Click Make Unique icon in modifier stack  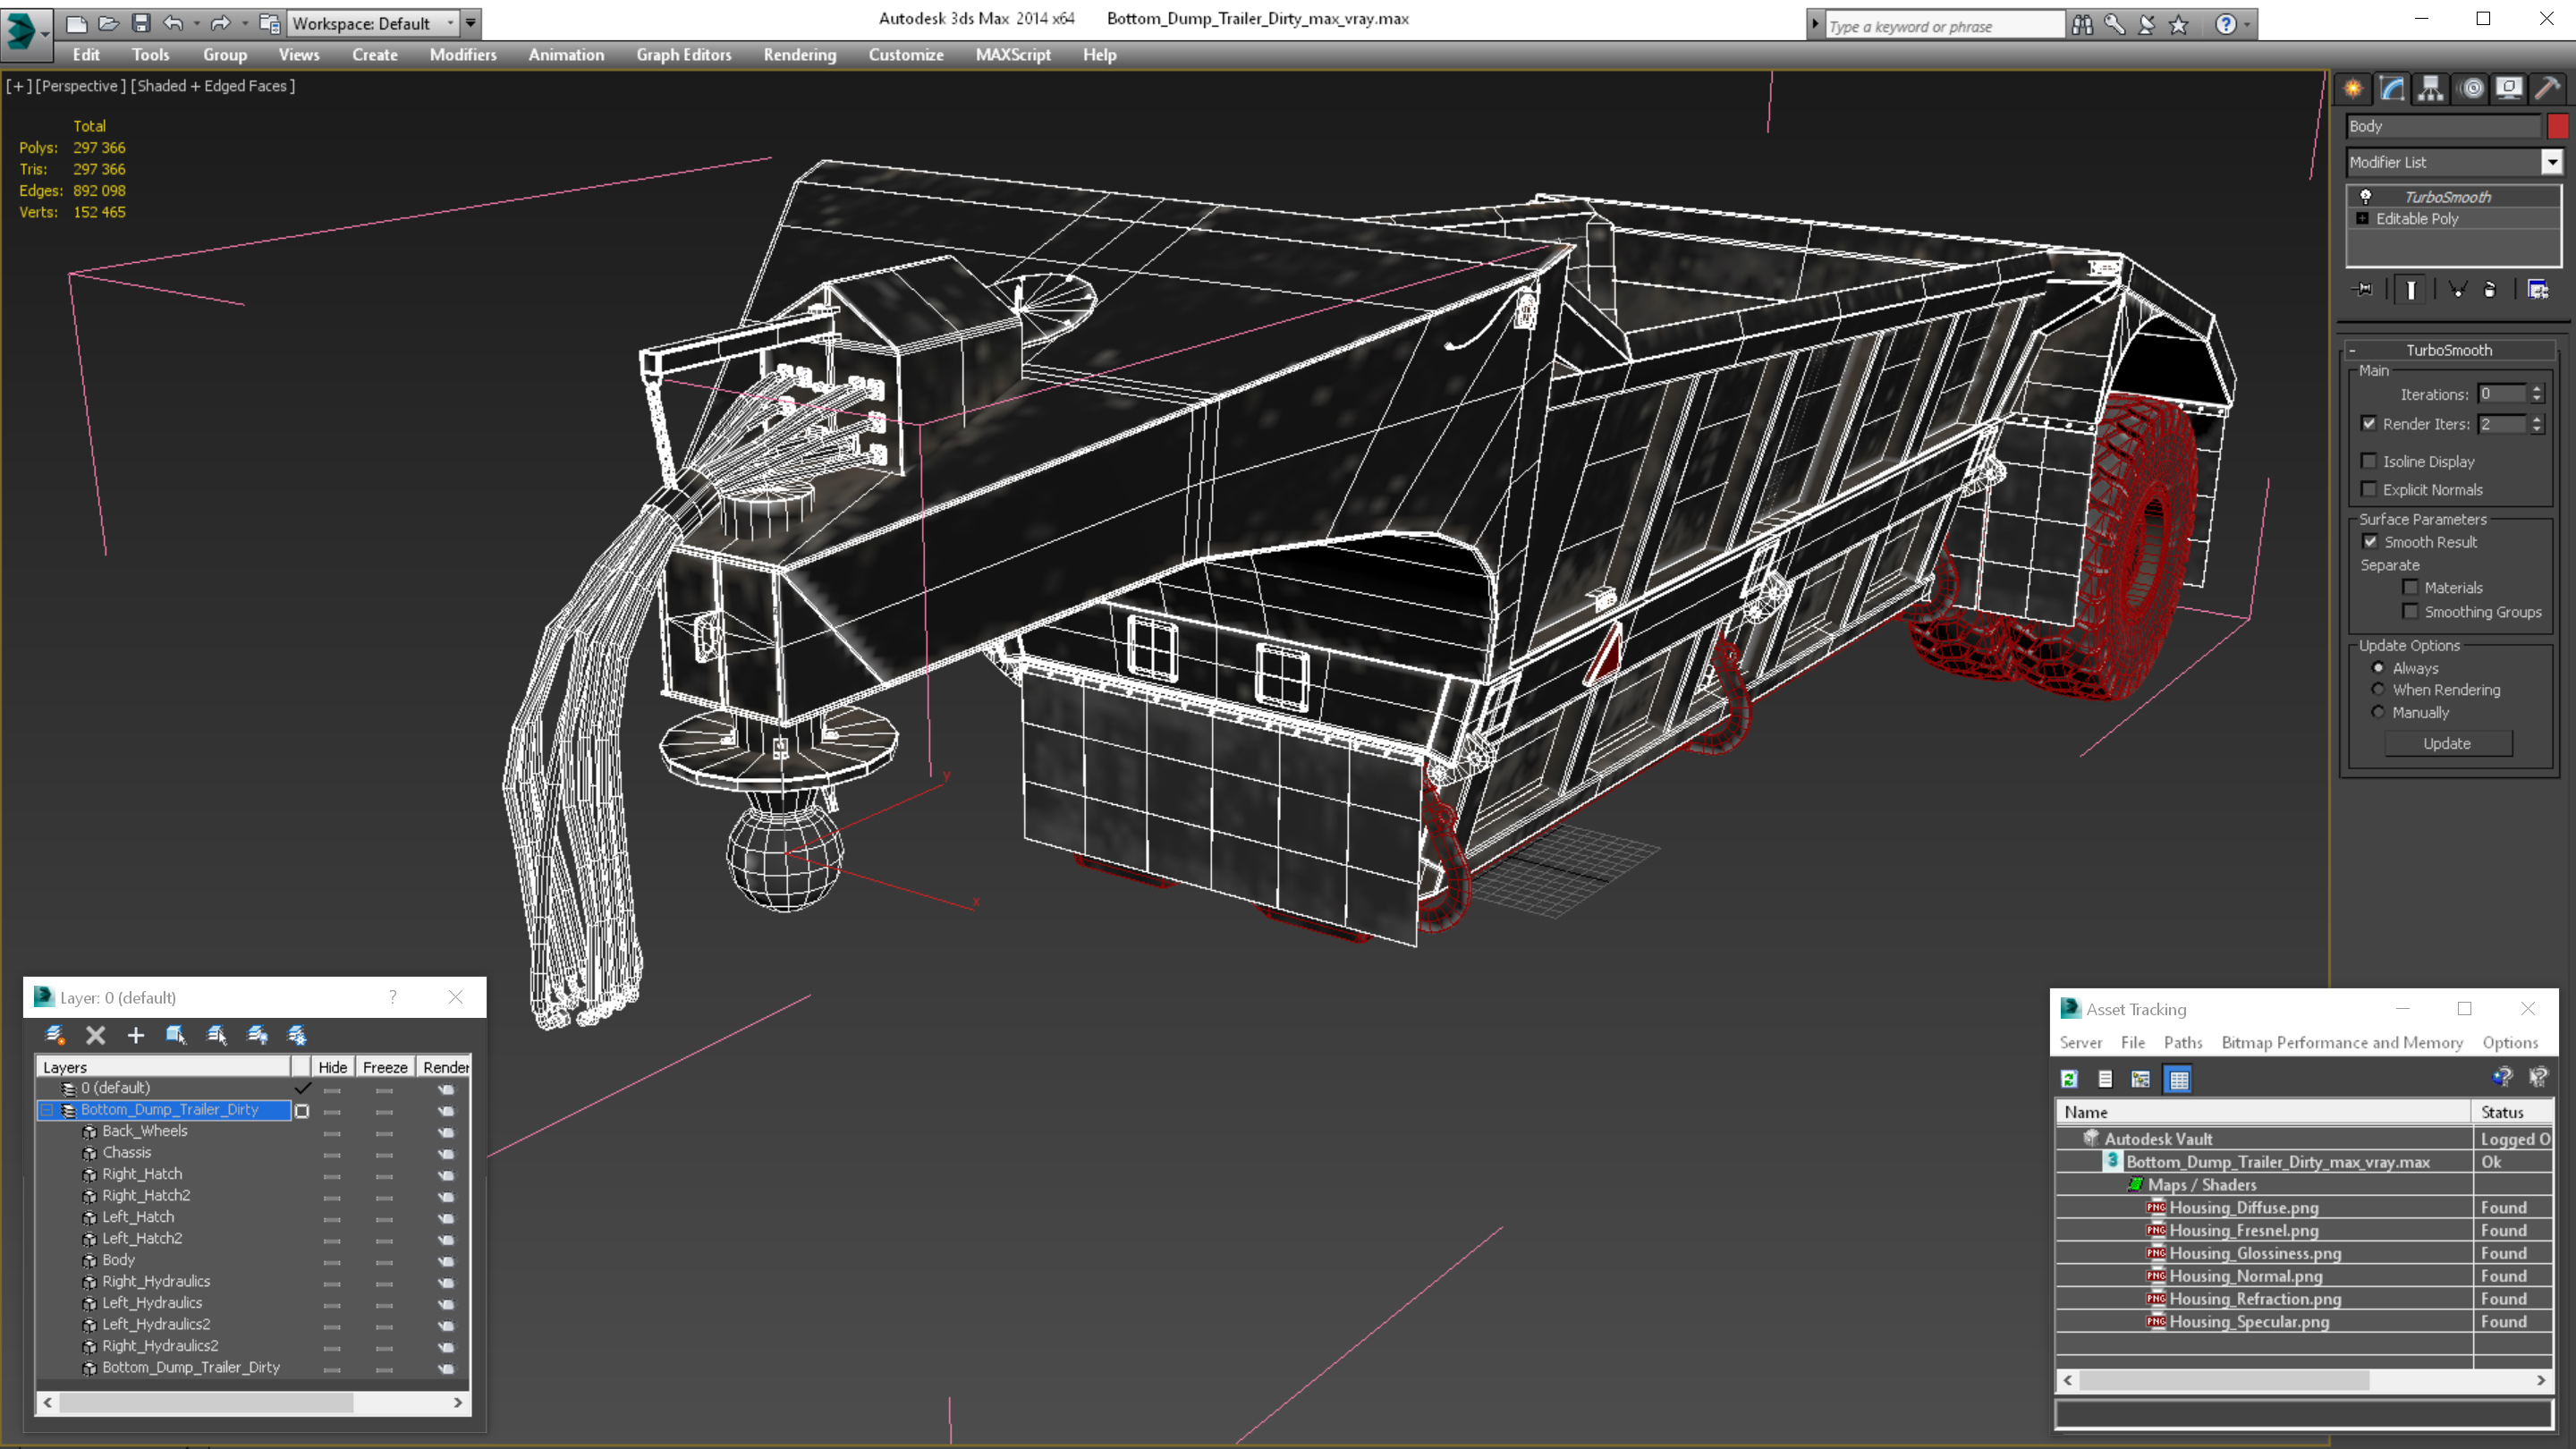point(2457,289)
